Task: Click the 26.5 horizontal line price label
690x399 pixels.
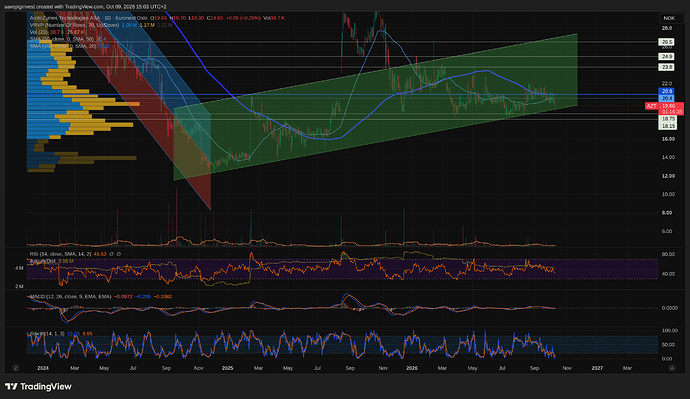Action: pyautogui.click(x=667, y=42)
